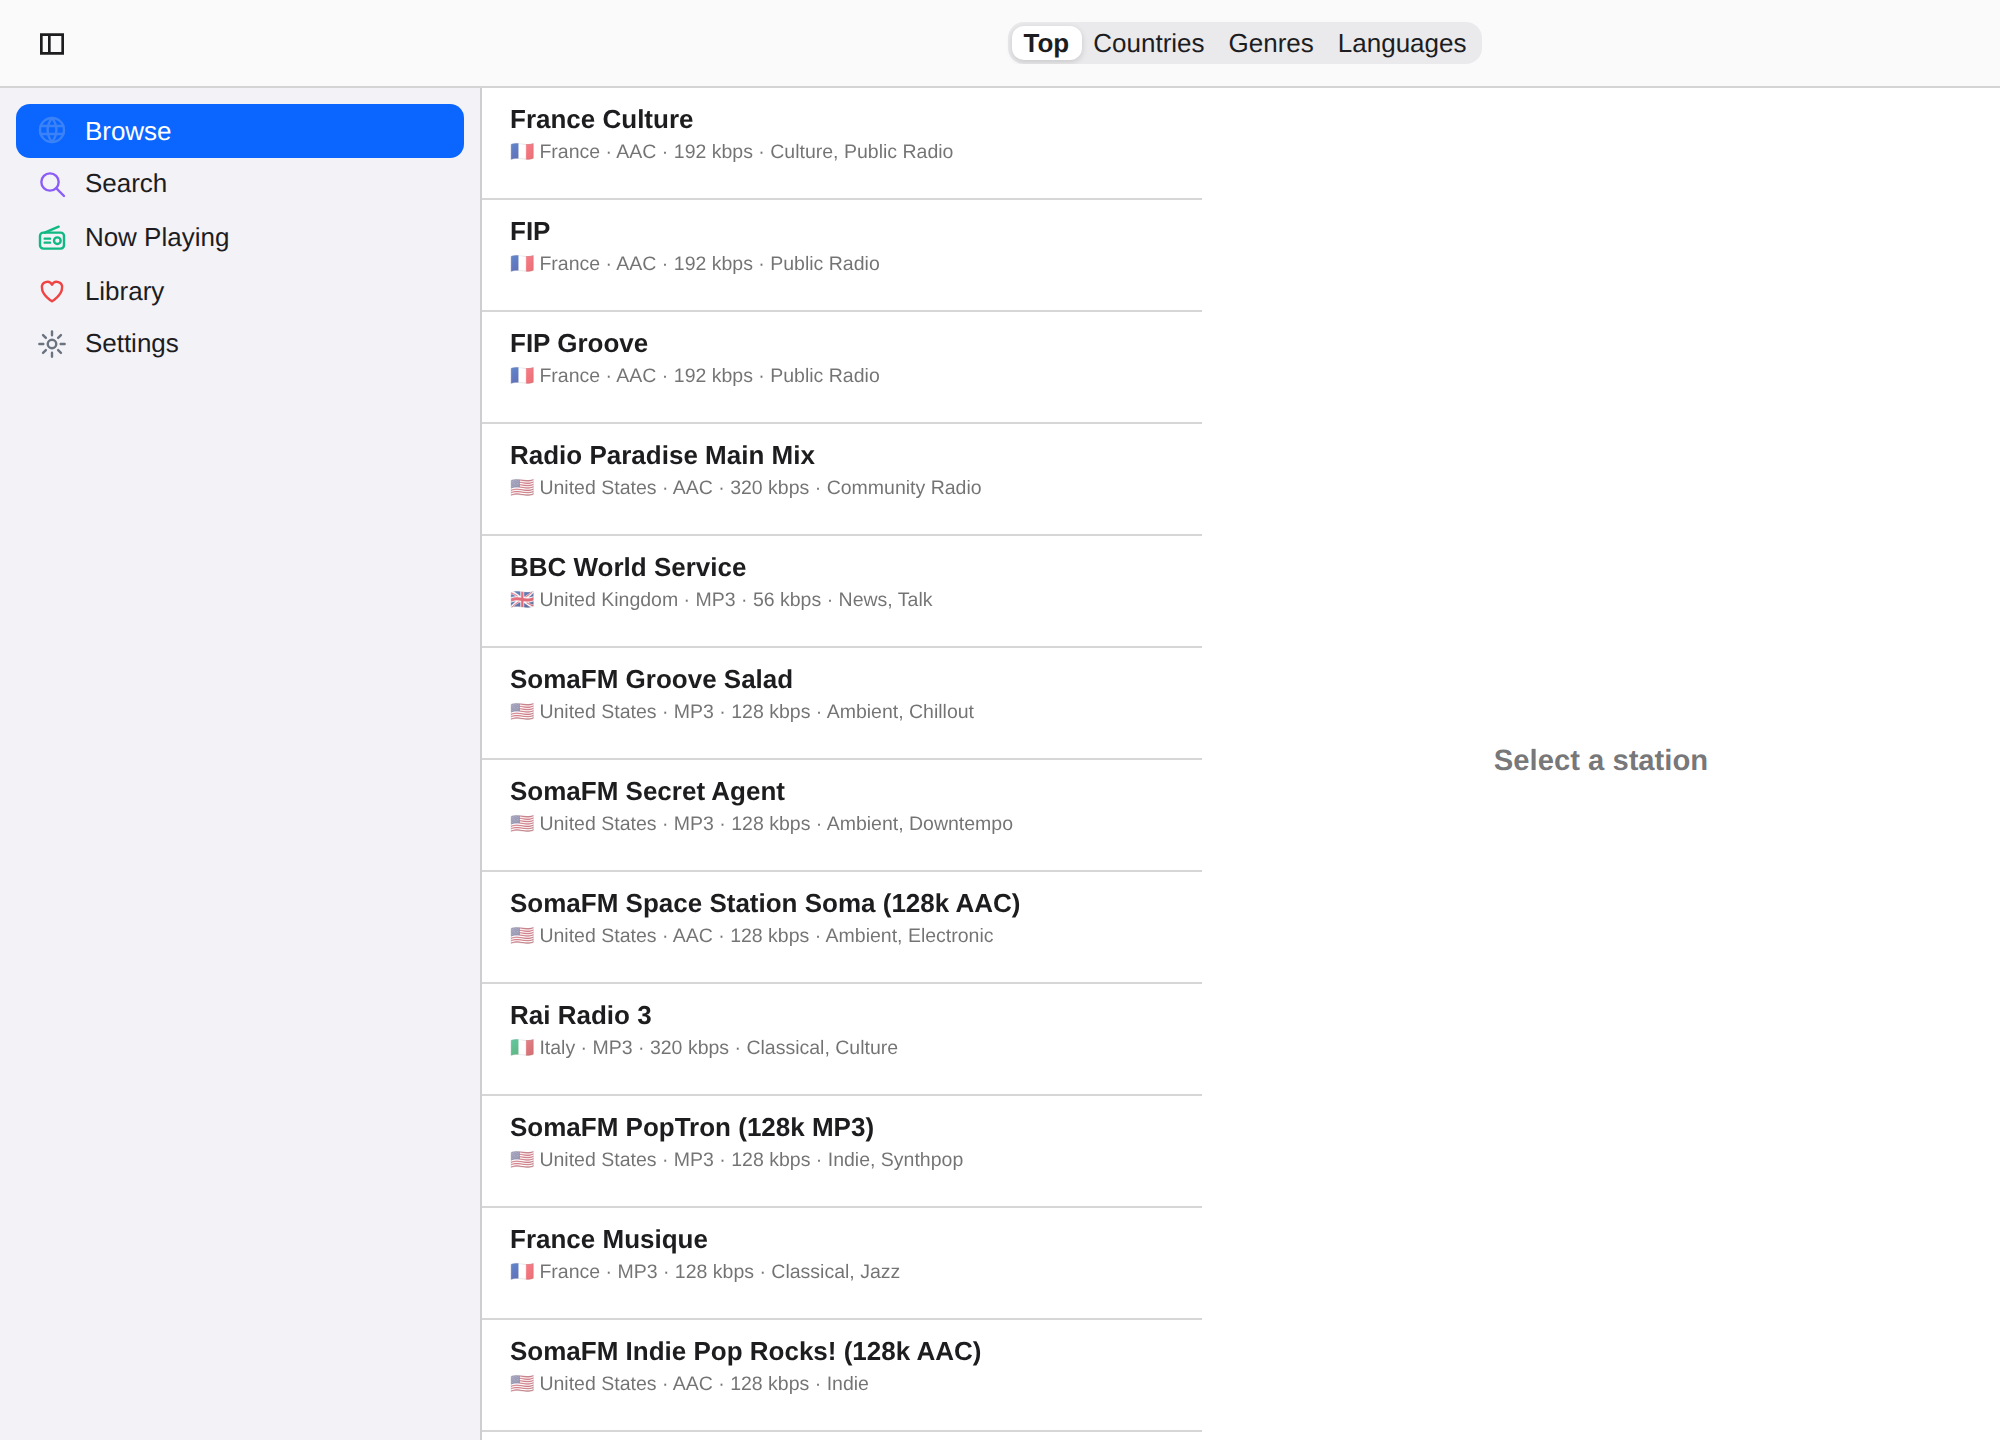Click the 'Ambient, Chillout' details line
This screenshot has width=2000, height=1440.
tap(742, 712)
